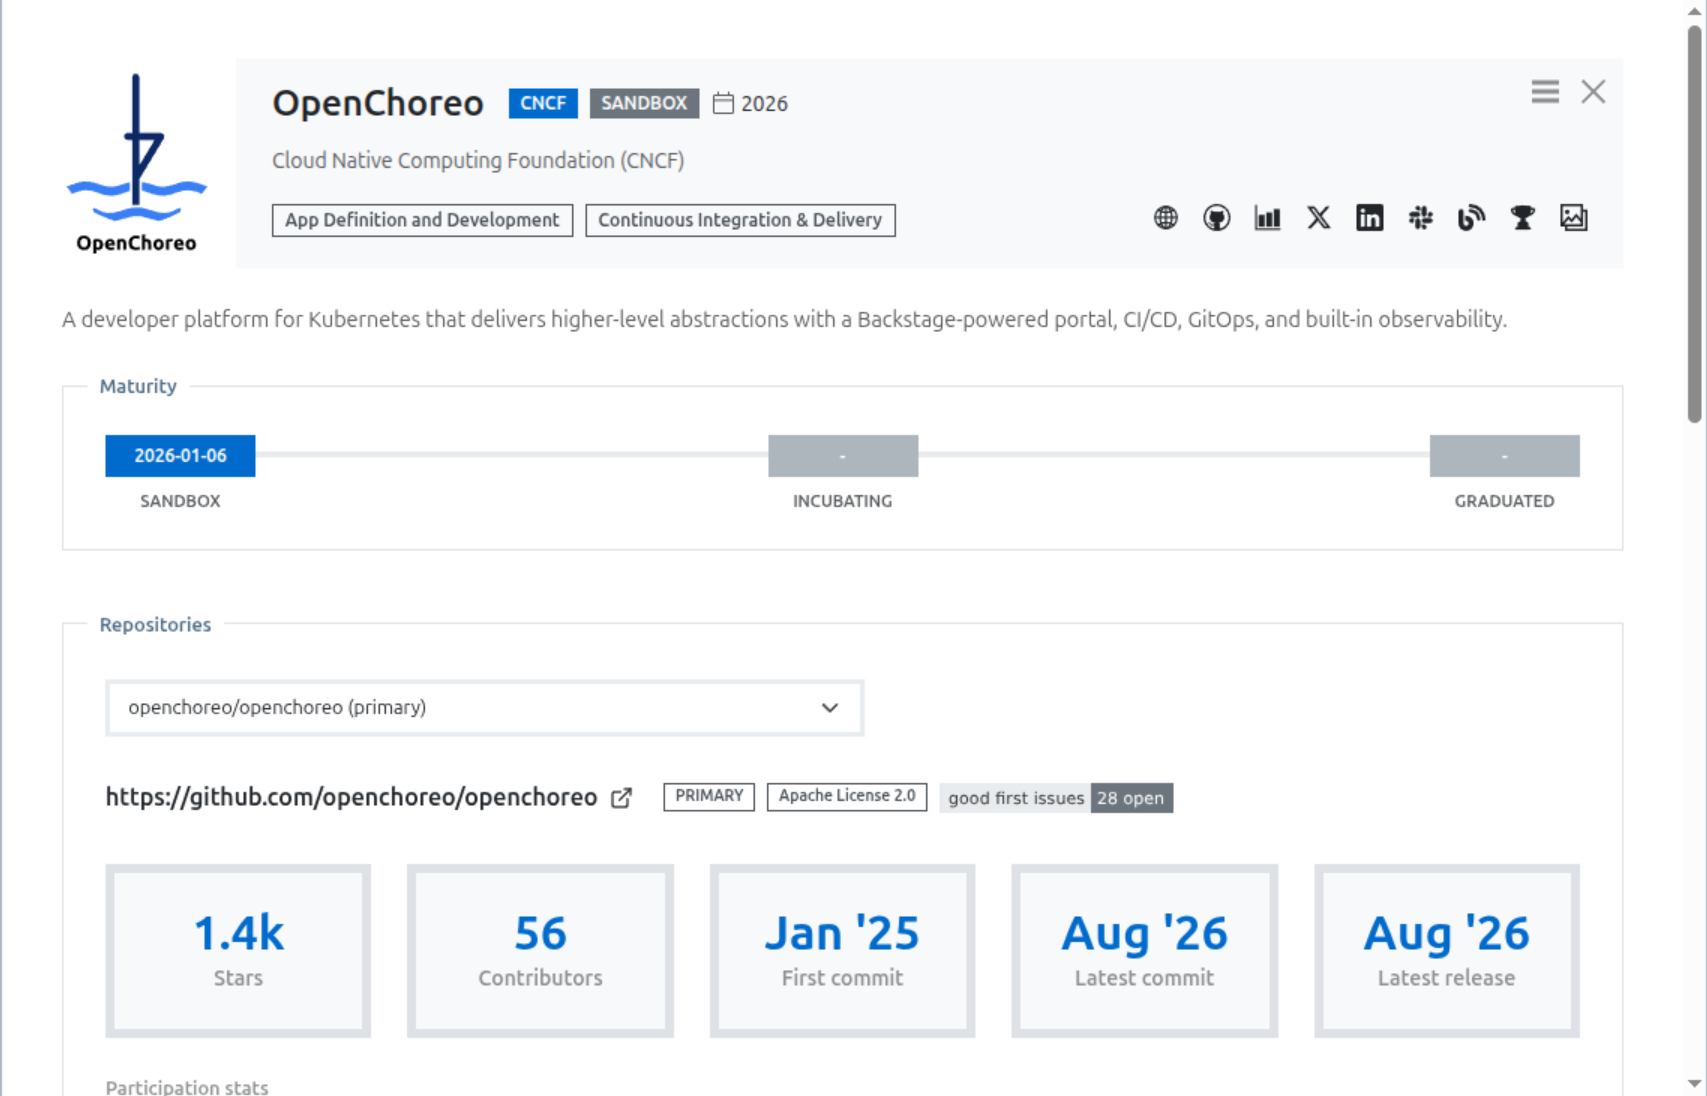
Task: Click the dropdown chevron arrow
Action: pyautogui.click(x=829, y=708)
